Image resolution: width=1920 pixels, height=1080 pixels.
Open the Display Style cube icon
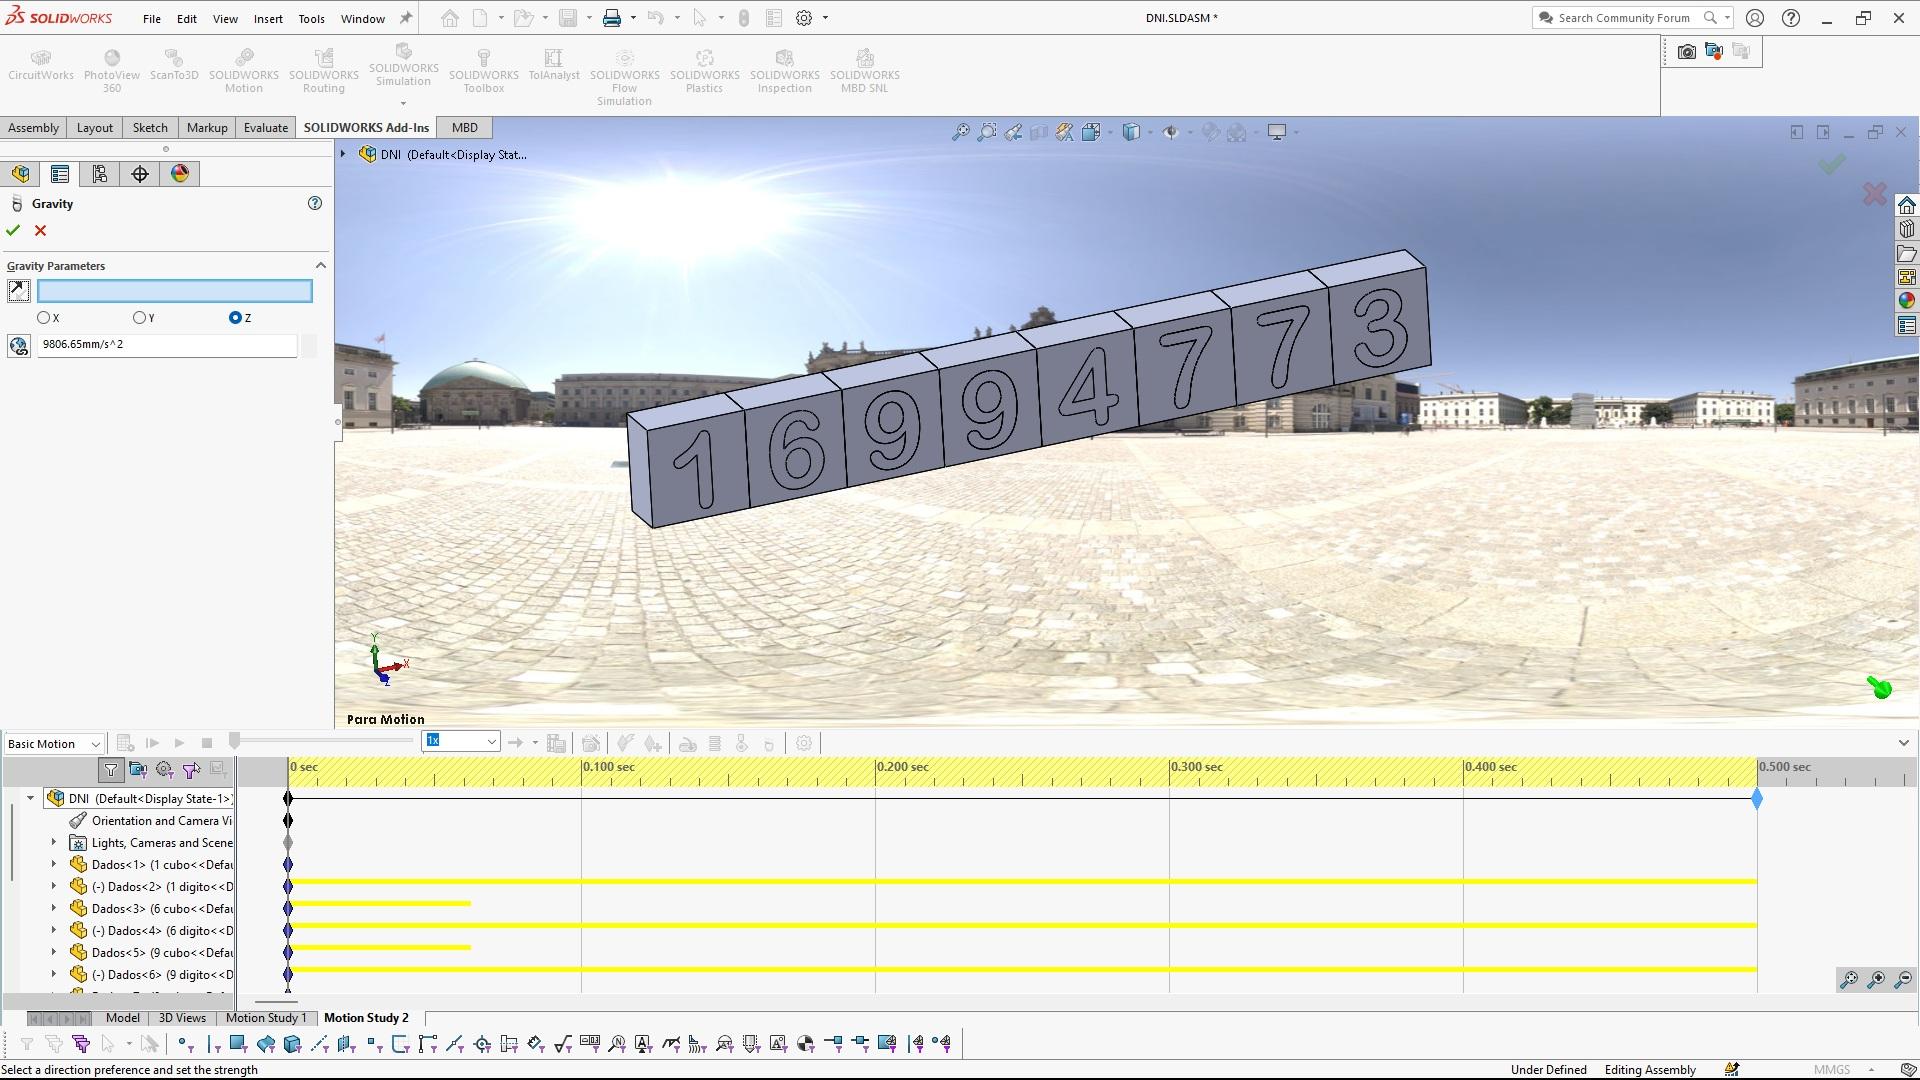click(1131, 132)
